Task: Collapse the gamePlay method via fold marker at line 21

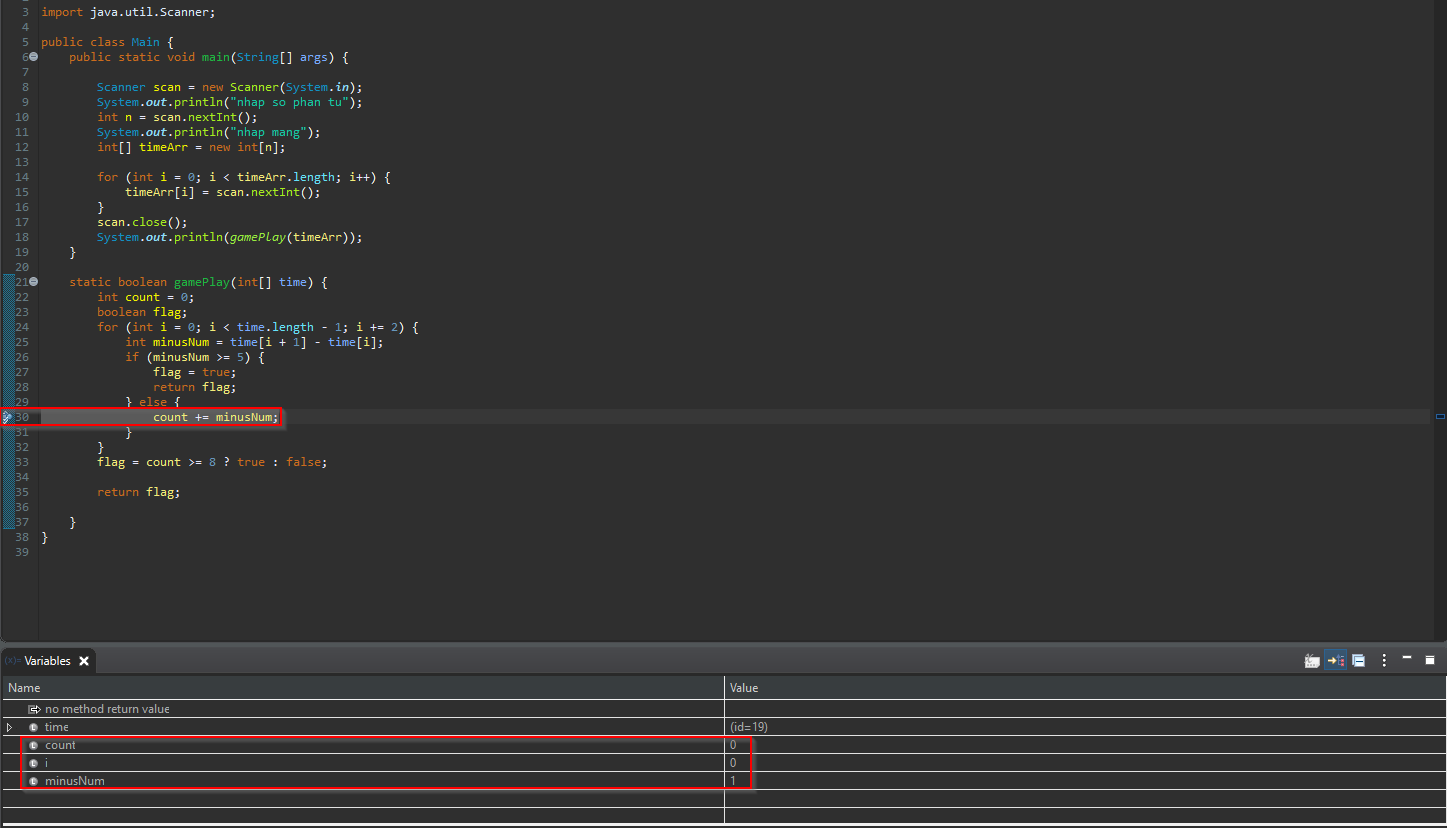Action: click(33, 281)
